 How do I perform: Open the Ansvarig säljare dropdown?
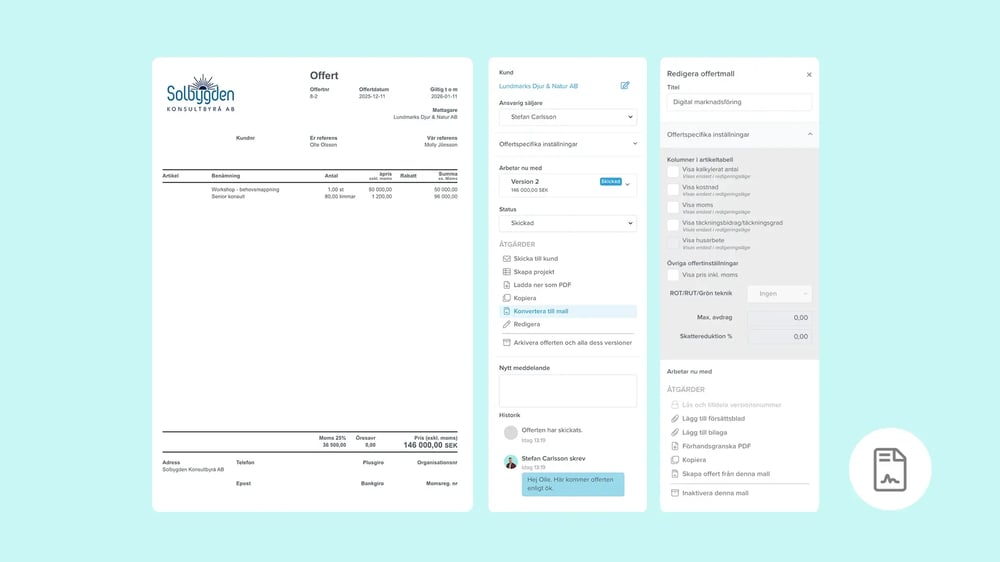[x=567, y=117]
